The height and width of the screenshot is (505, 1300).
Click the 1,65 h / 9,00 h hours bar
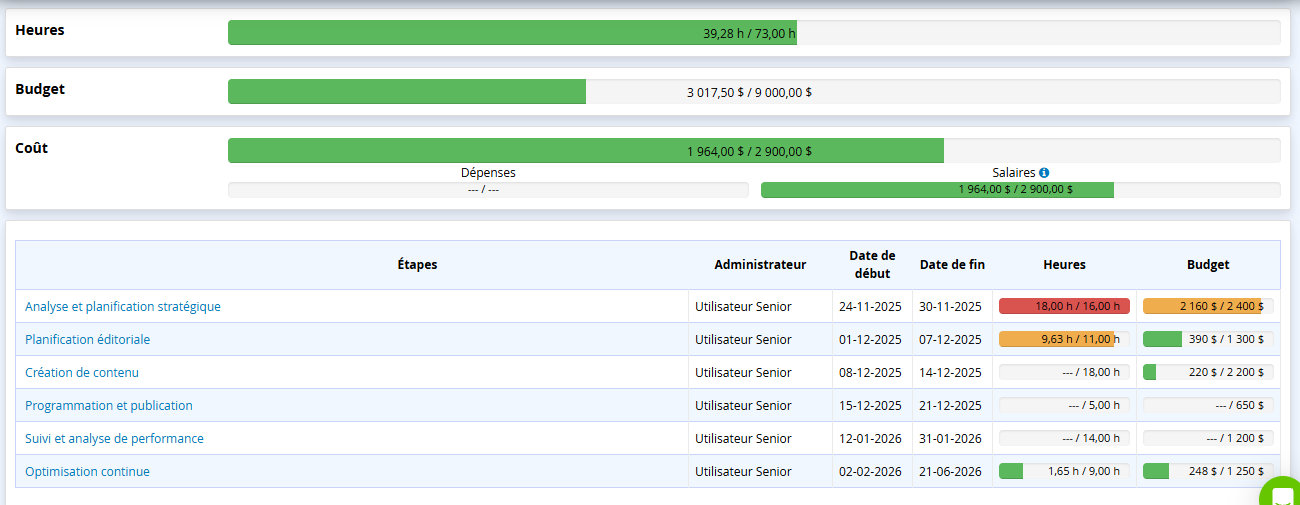(1064, 472)
